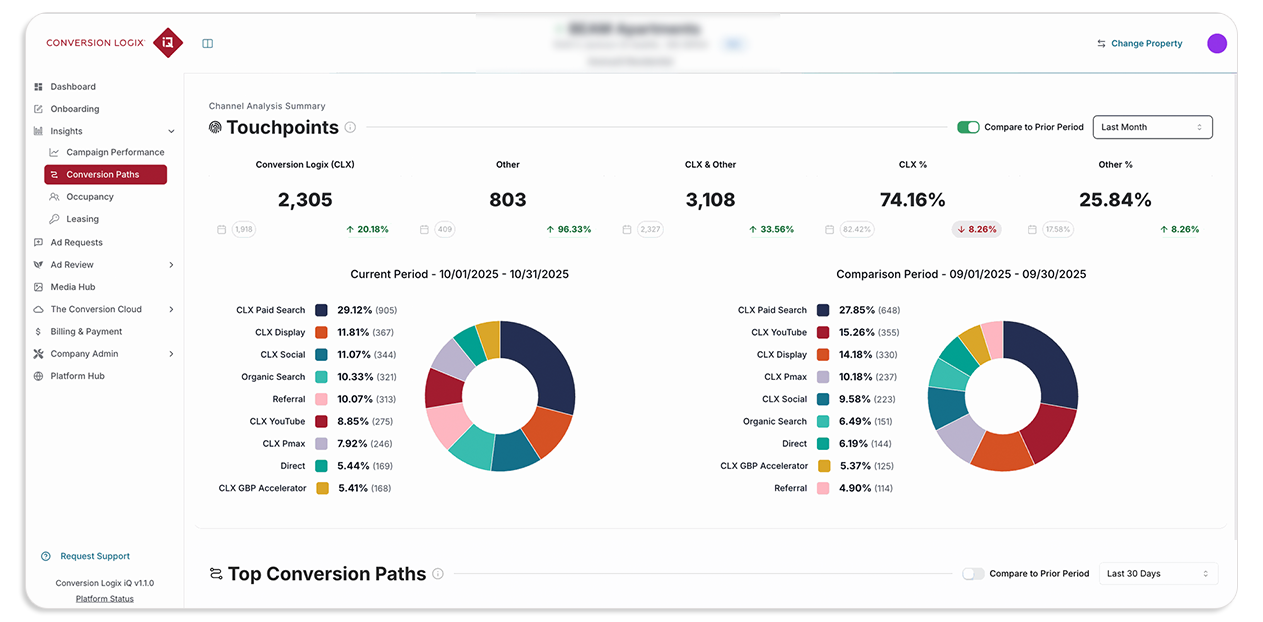Expand The Conversion Cloud chevron
Viewport: 1263px width, 622px height.
[x=171, y=309]
